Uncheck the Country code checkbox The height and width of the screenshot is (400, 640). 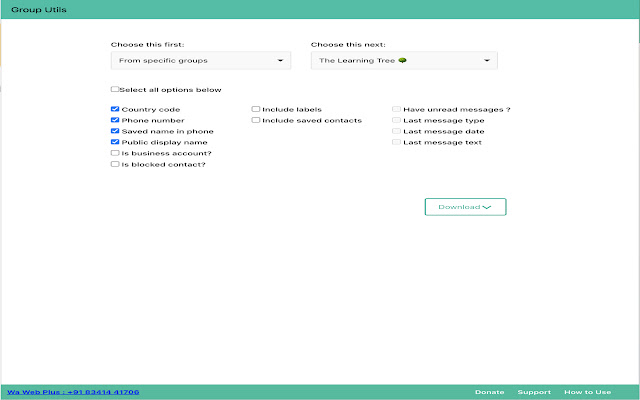115,109
